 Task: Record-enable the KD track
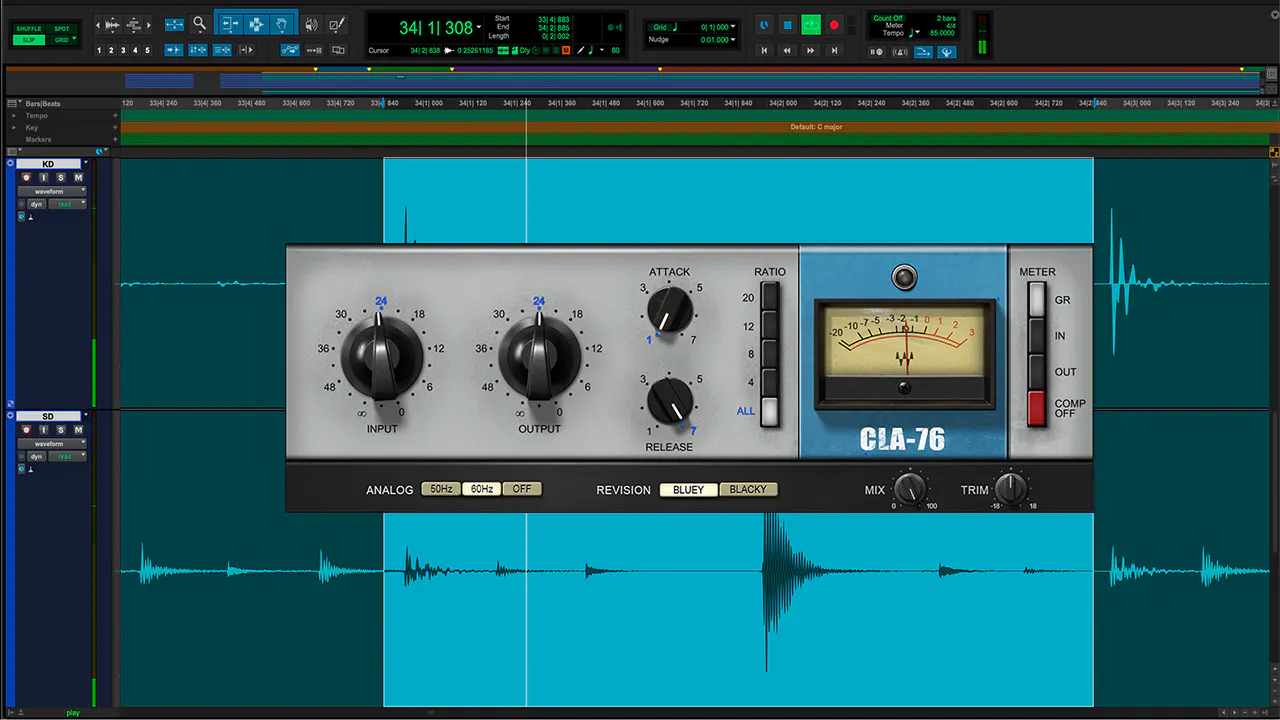coord(27,177)
